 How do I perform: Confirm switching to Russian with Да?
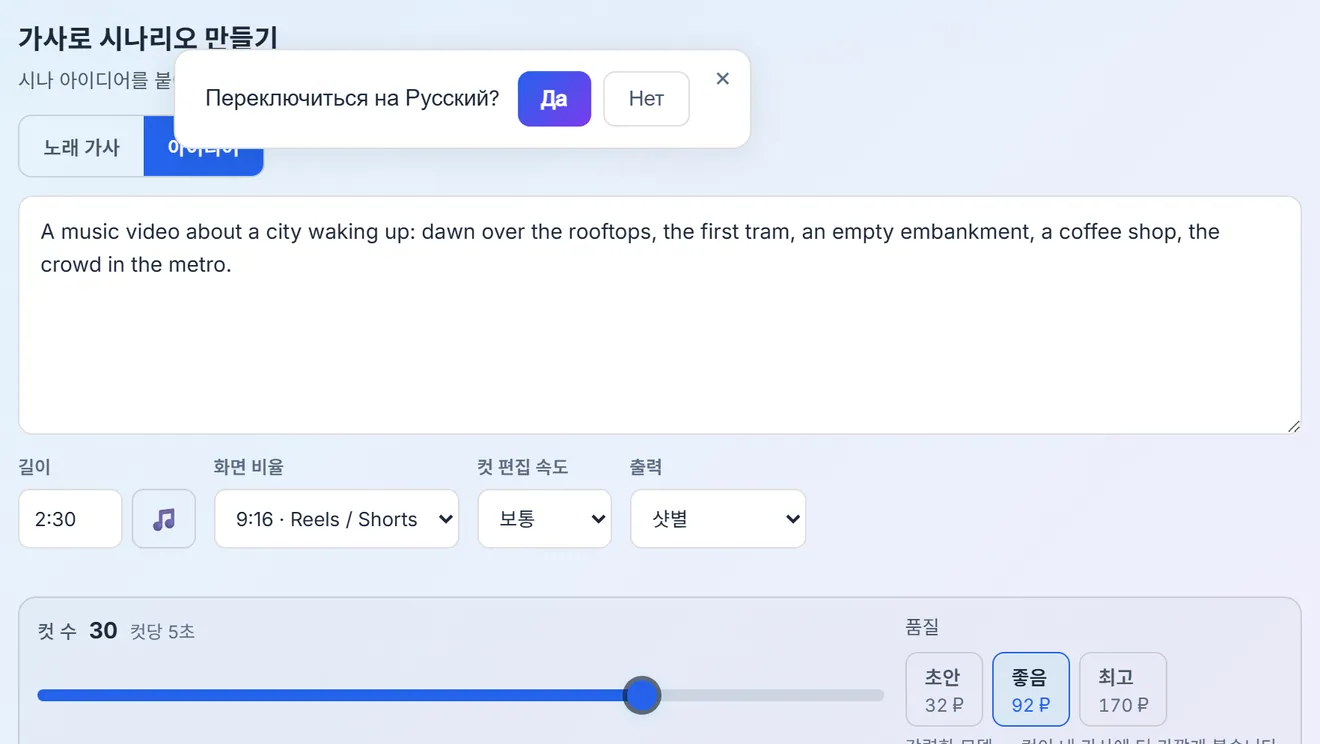click(x=554, y=99)
